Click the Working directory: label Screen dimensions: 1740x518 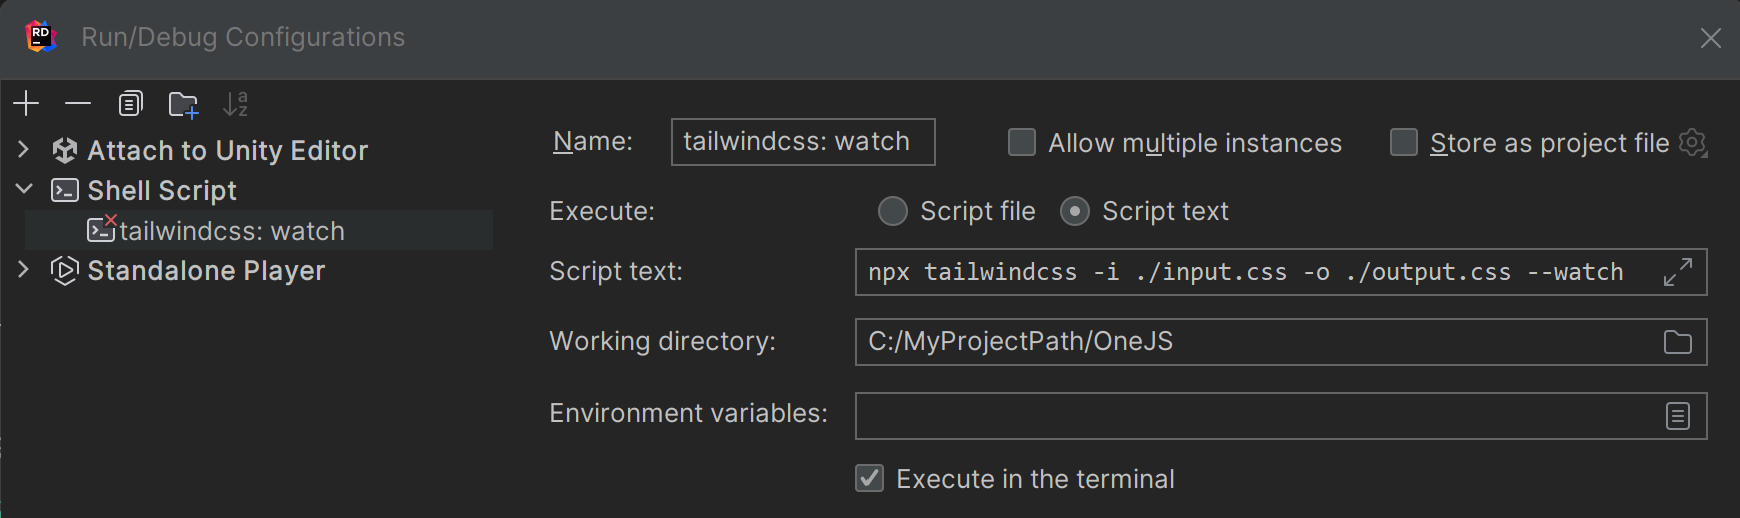tap(662, 342)
